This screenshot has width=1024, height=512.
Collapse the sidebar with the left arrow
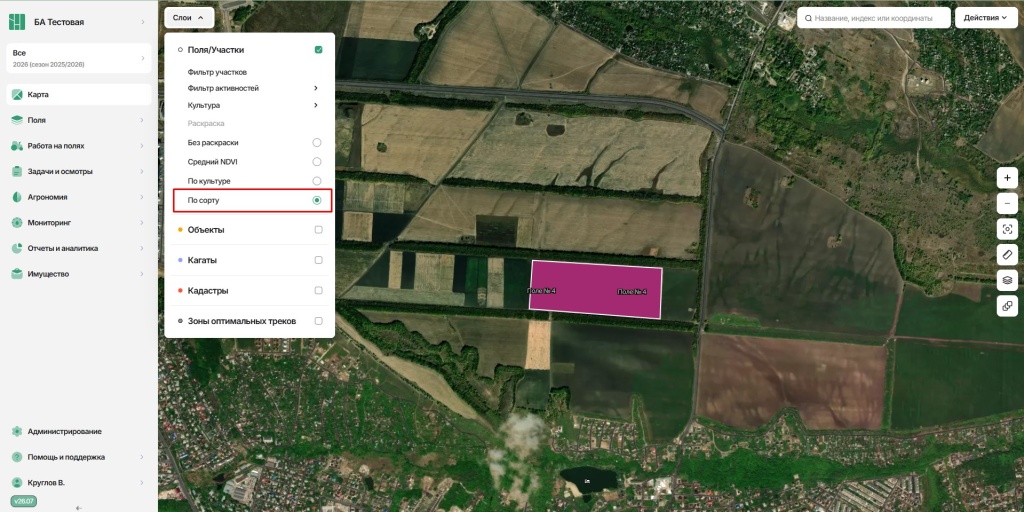tap(79, 507)
